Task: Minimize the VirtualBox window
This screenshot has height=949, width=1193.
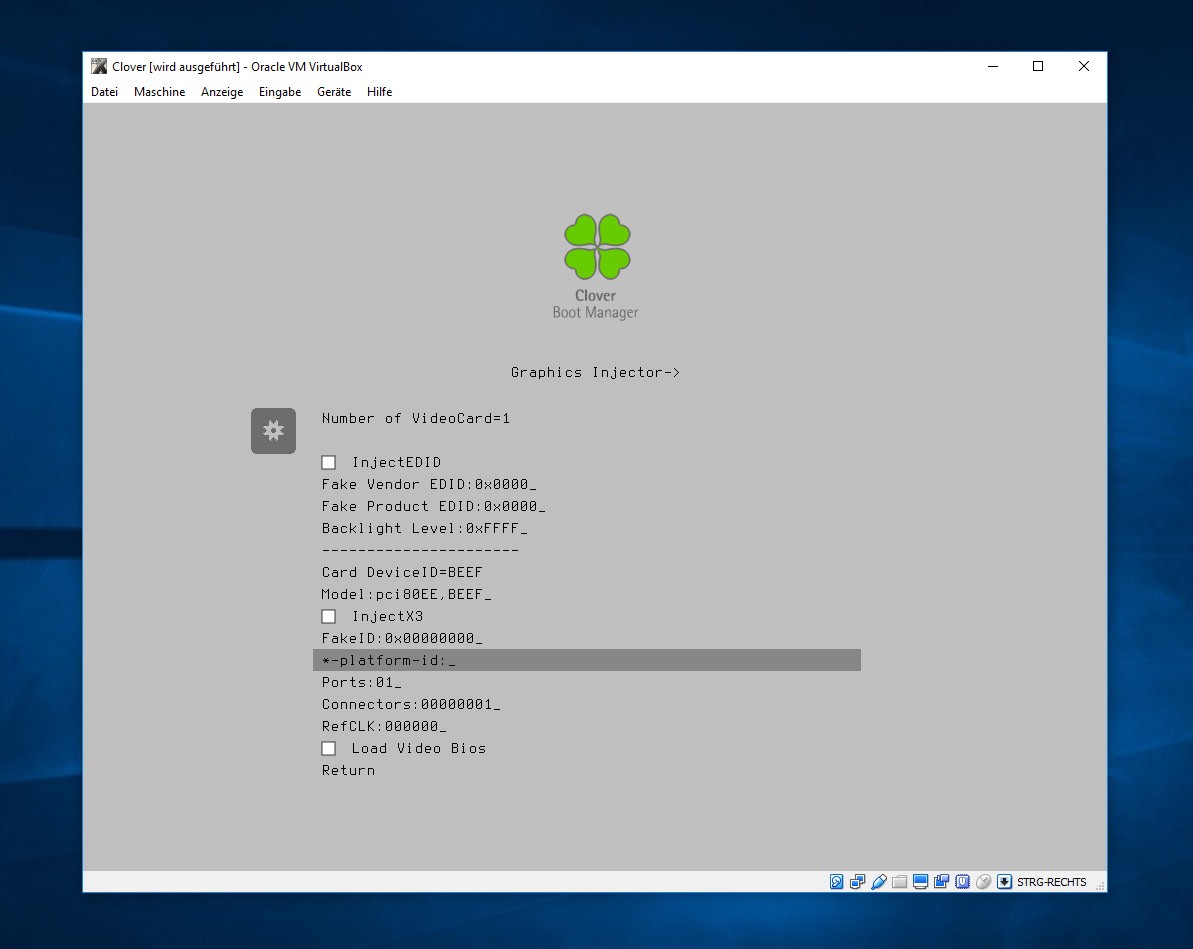Action: (x=993, y=66)
